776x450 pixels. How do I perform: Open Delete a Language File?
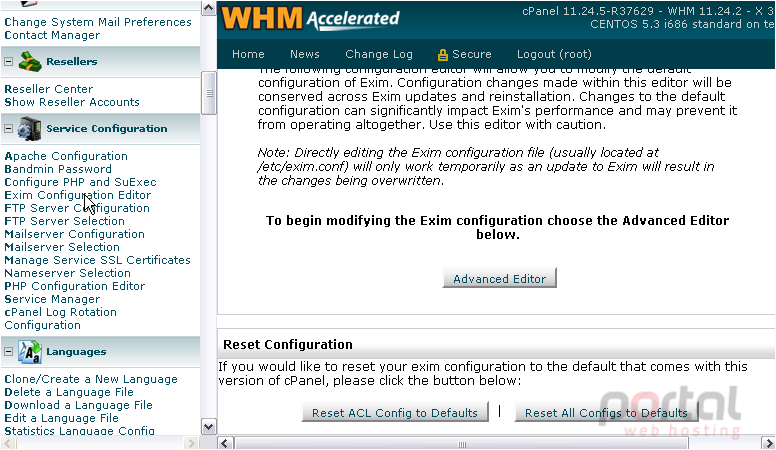pos(69,392)
